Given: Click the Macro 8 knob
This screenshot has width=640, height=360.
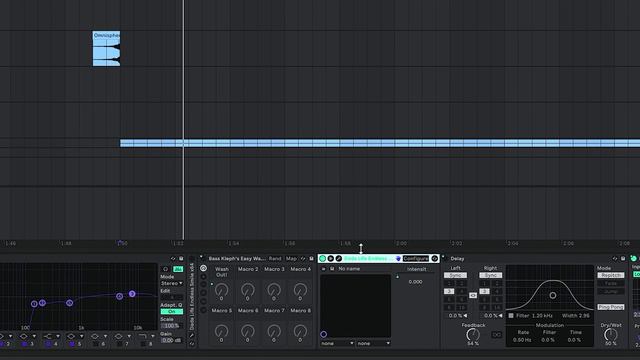Looking at the screenshot, I should tap(300, 331).
